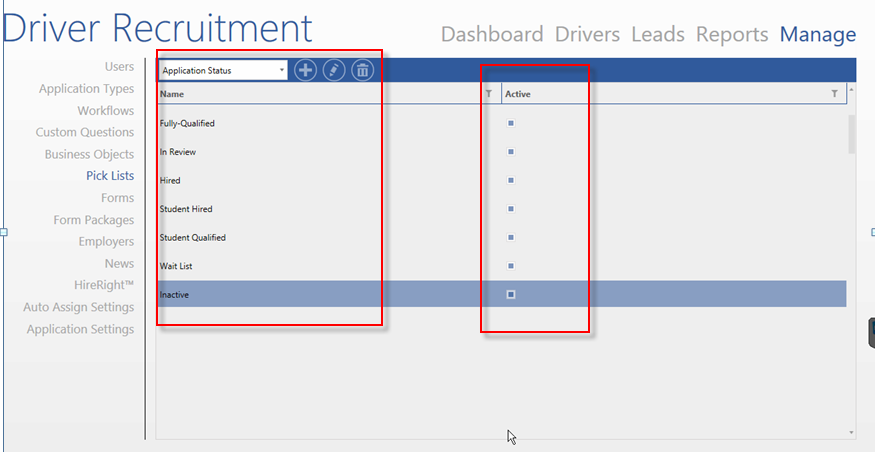Go to Employers section

[x=106, y=242]
